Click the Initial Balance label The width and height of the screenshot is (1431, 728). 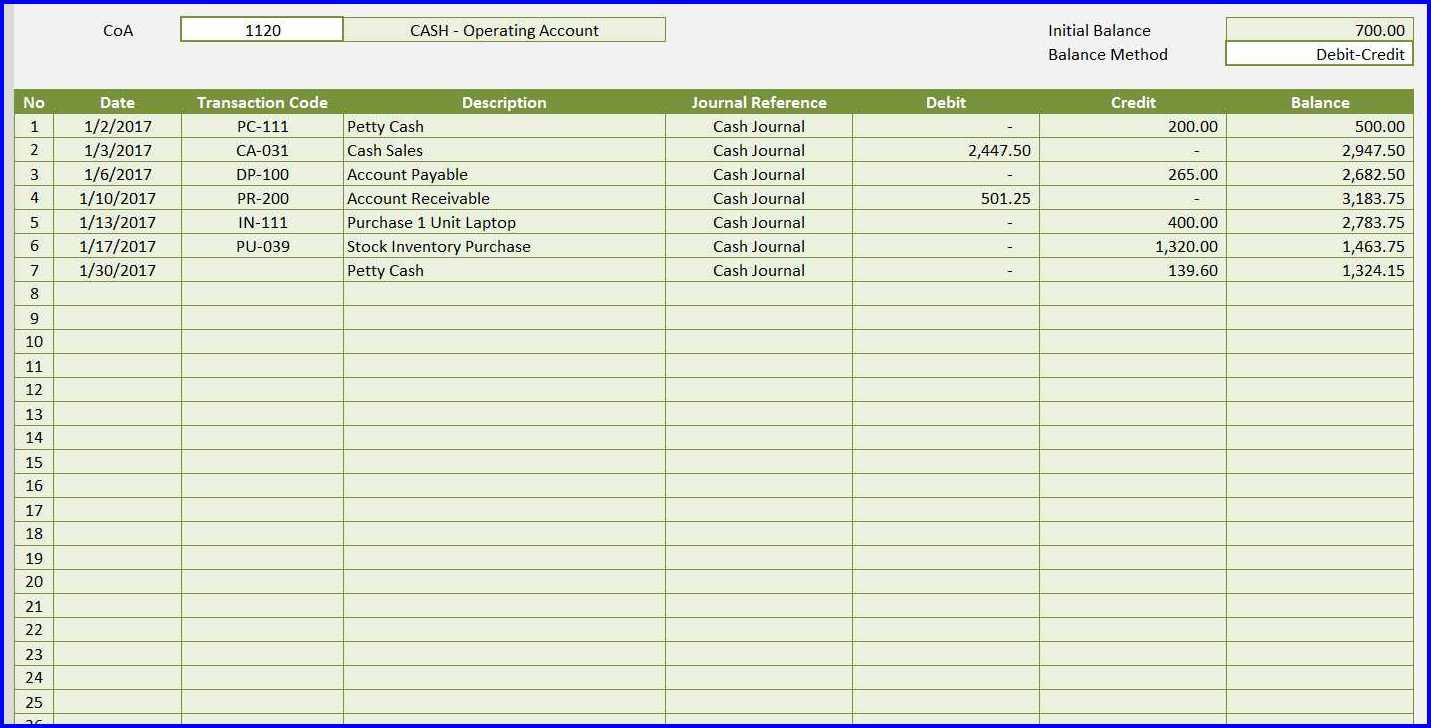tap(1099, 30)
